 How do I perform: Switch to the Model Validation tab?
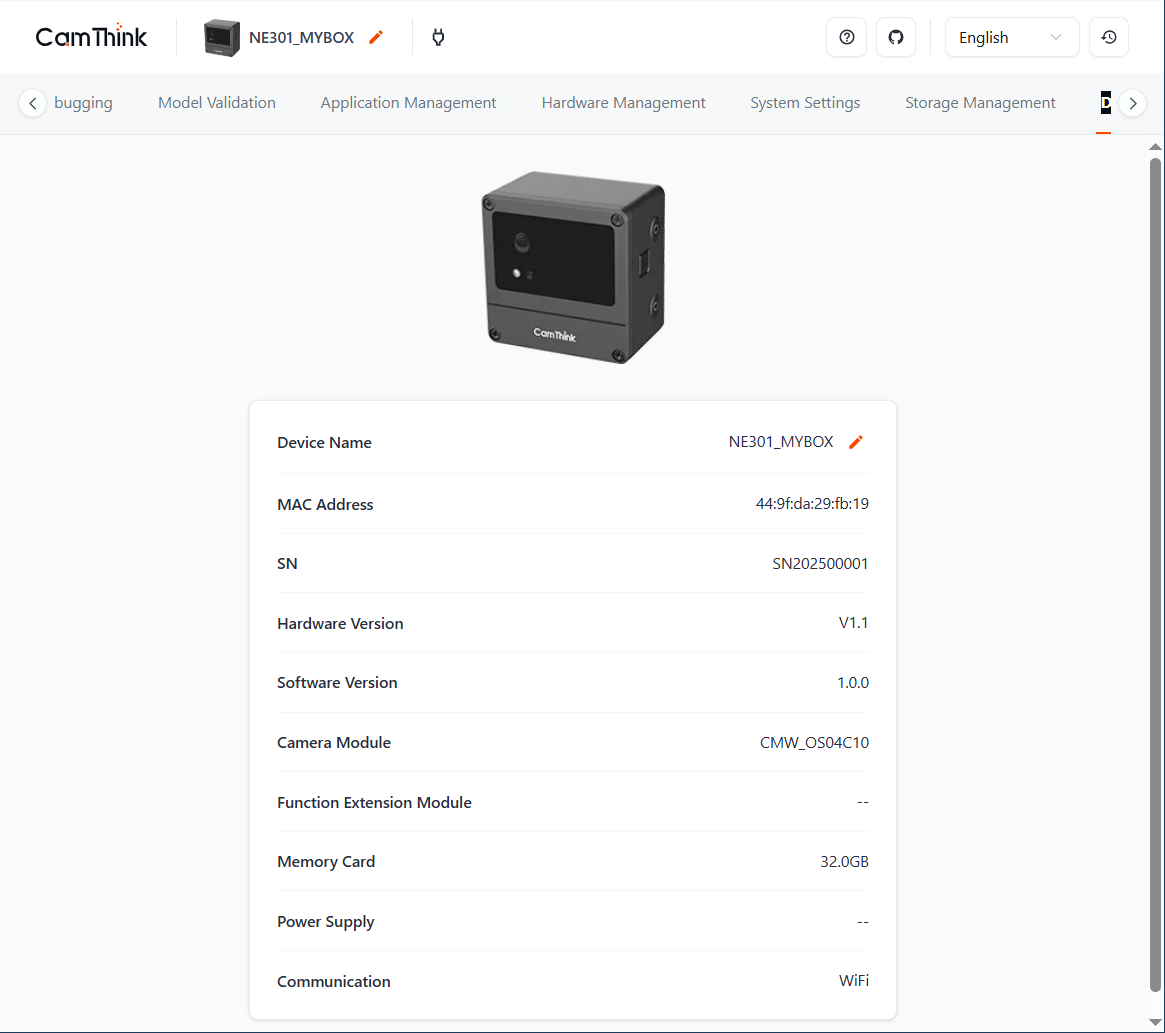pos(217,103)
